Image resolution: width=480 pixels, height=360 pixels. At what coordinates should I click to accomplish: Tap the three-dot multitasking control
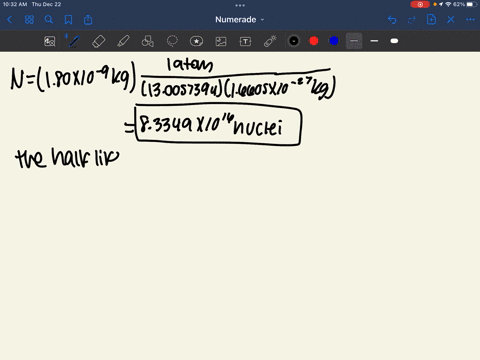point(240,5)
